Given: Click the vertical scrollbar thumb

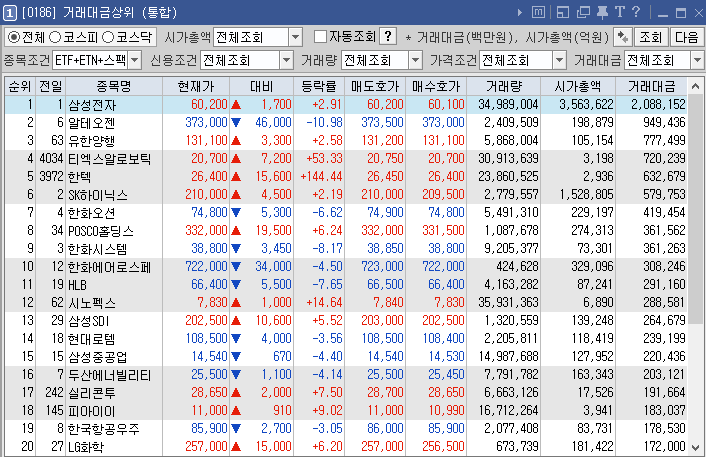Looking at the screenshot, I should (696, 207).
